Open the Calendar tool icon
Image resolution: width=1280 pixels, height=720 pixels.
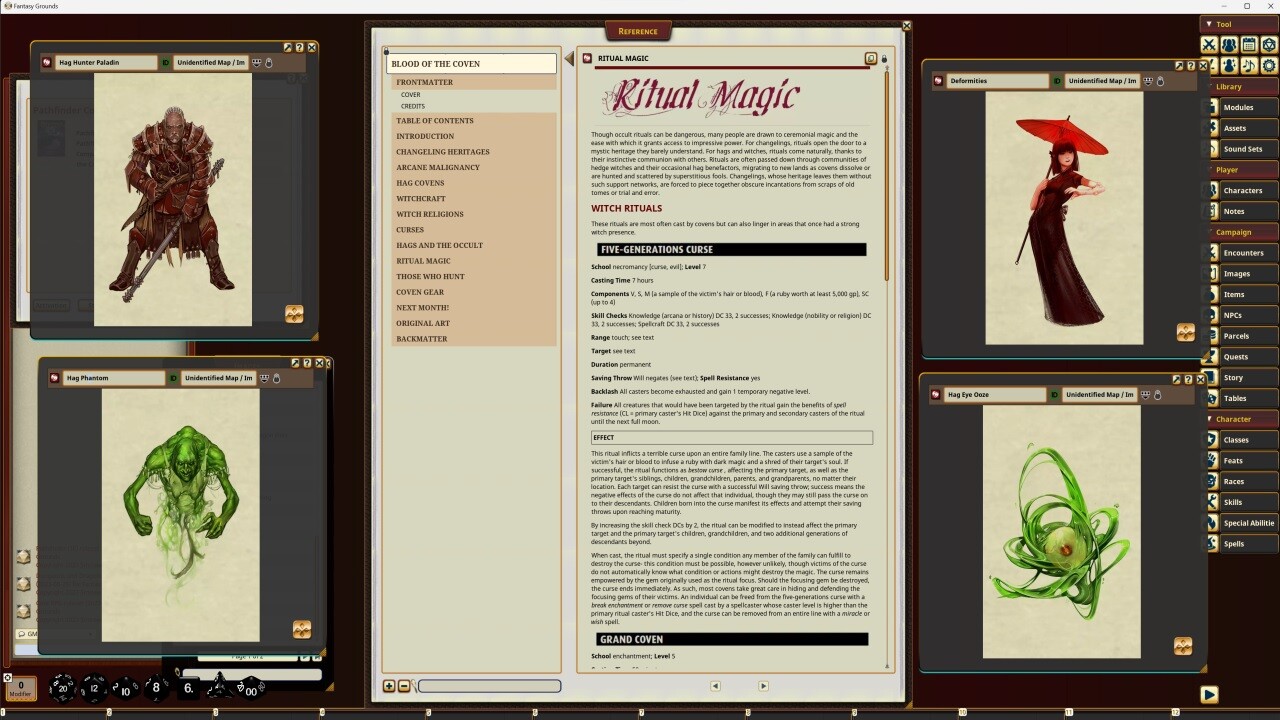point(1247,45)
